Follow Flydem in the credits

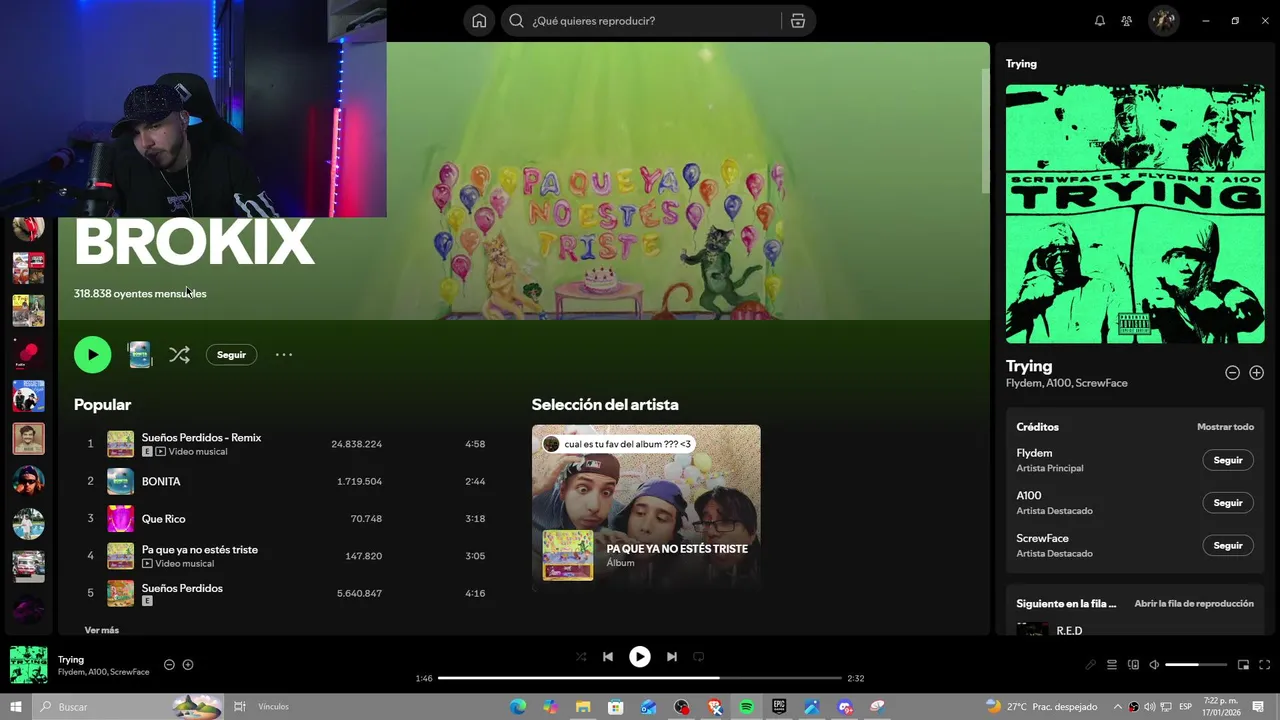tap(1228, 460)
